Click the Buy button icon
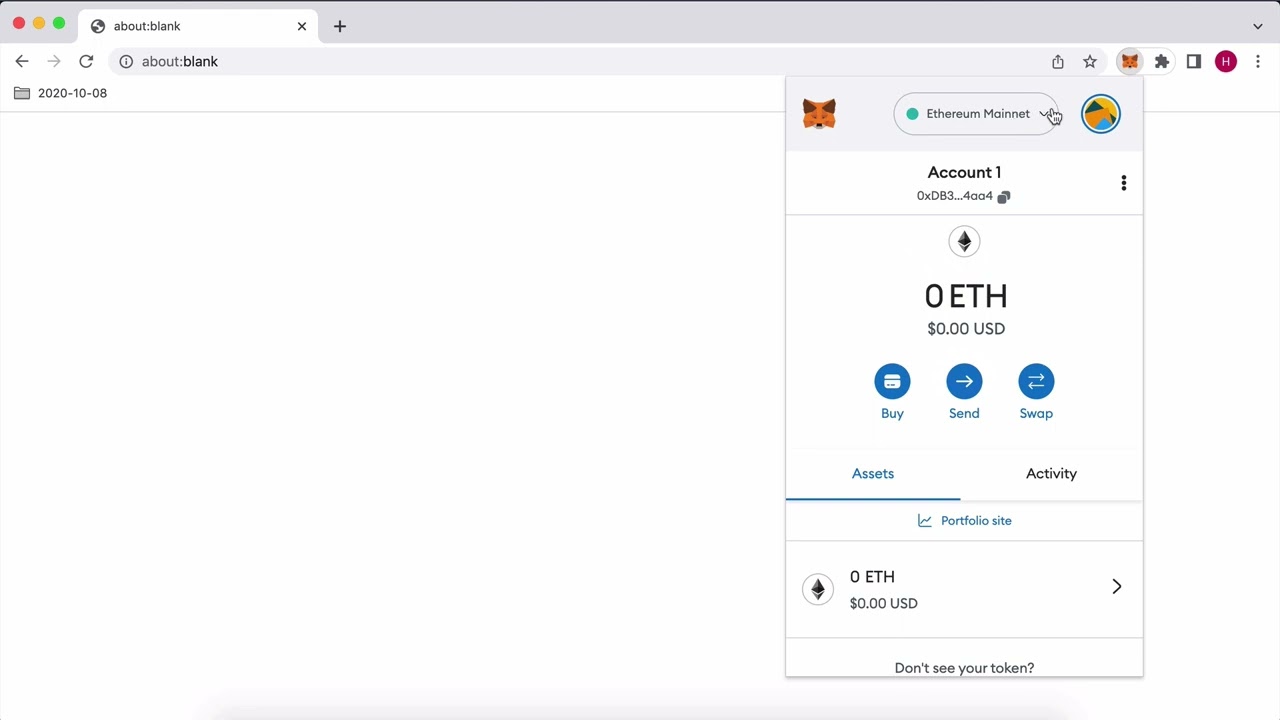Viewport: 1280px width, 720px height. 892,381
